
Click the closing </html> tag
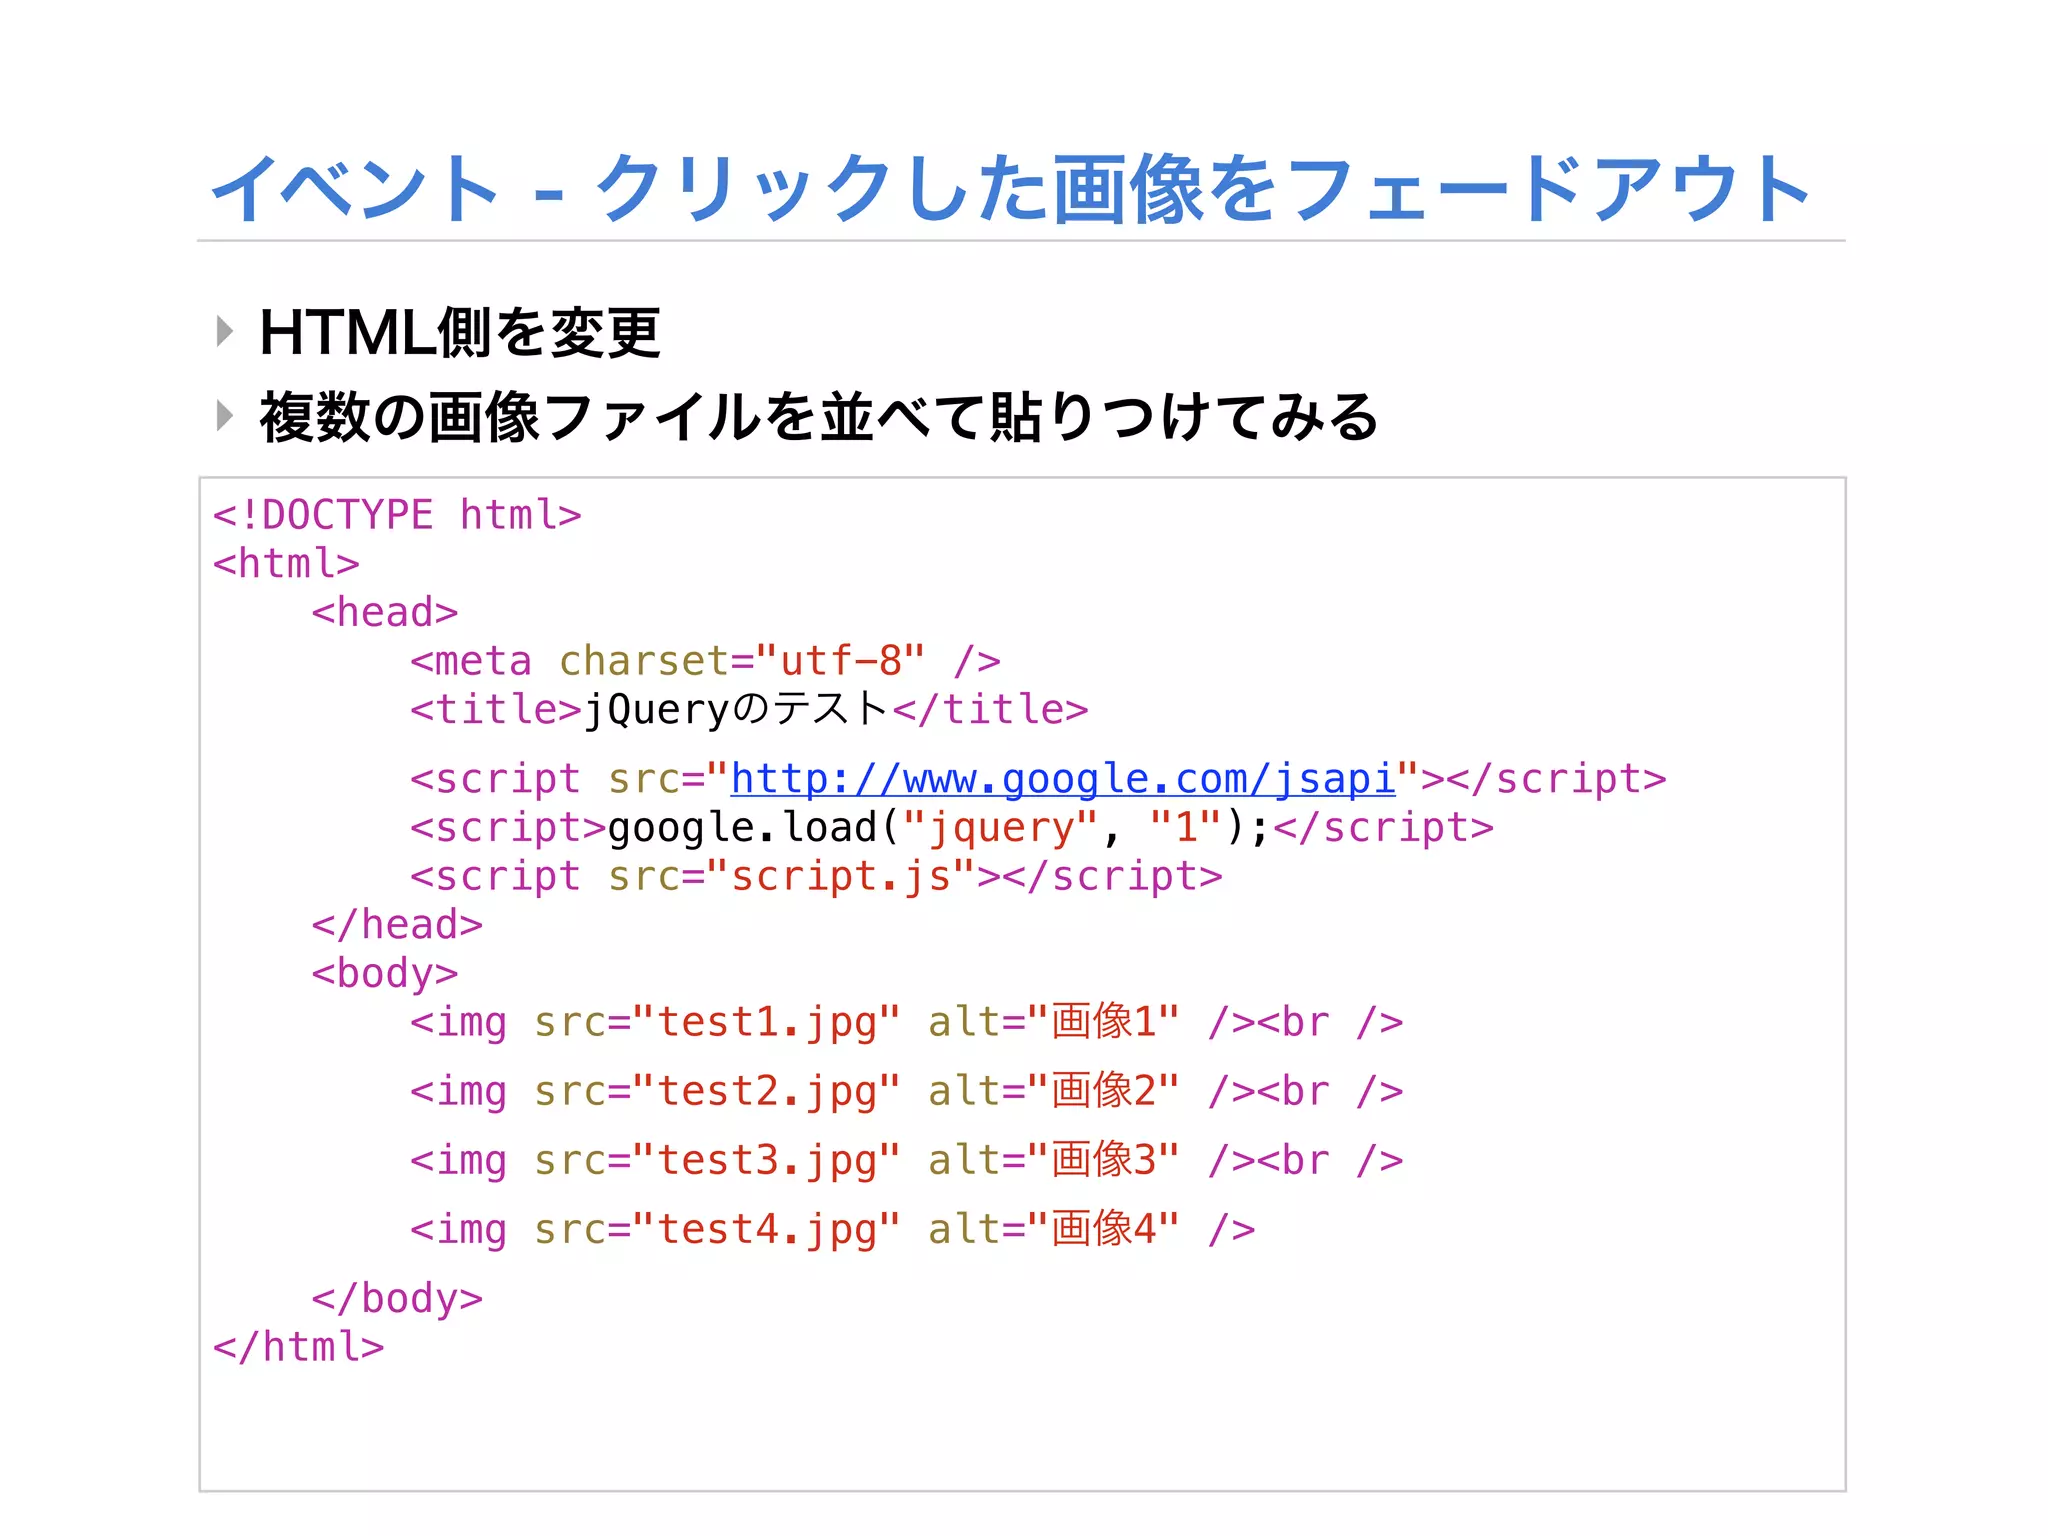tap(298, 1347)
